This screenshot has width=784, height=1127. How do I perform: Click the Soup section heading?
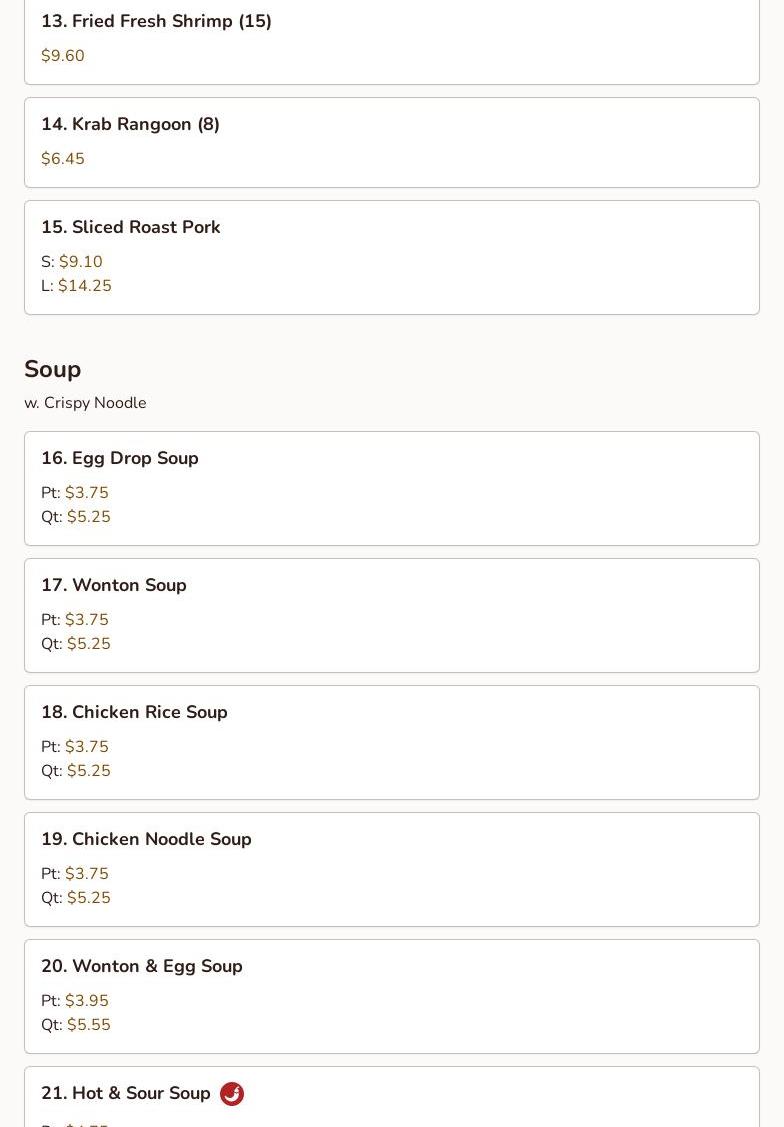[53, 369]
